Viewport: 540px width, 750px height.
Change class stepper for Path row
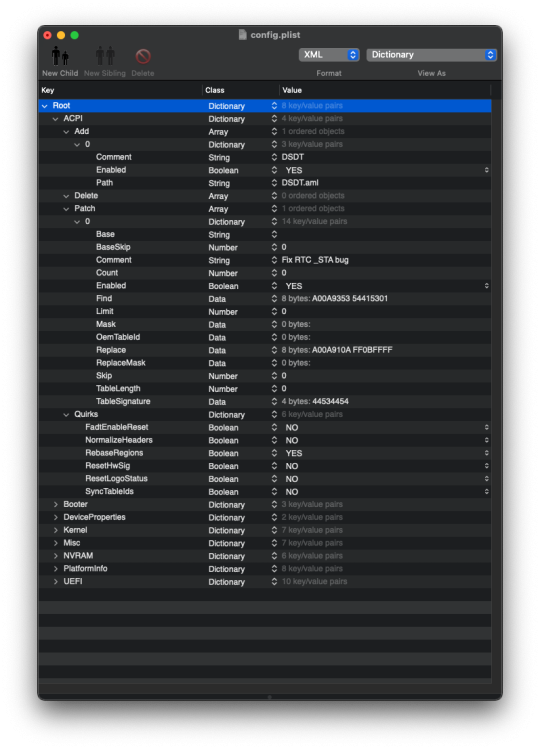click(274, 183)
